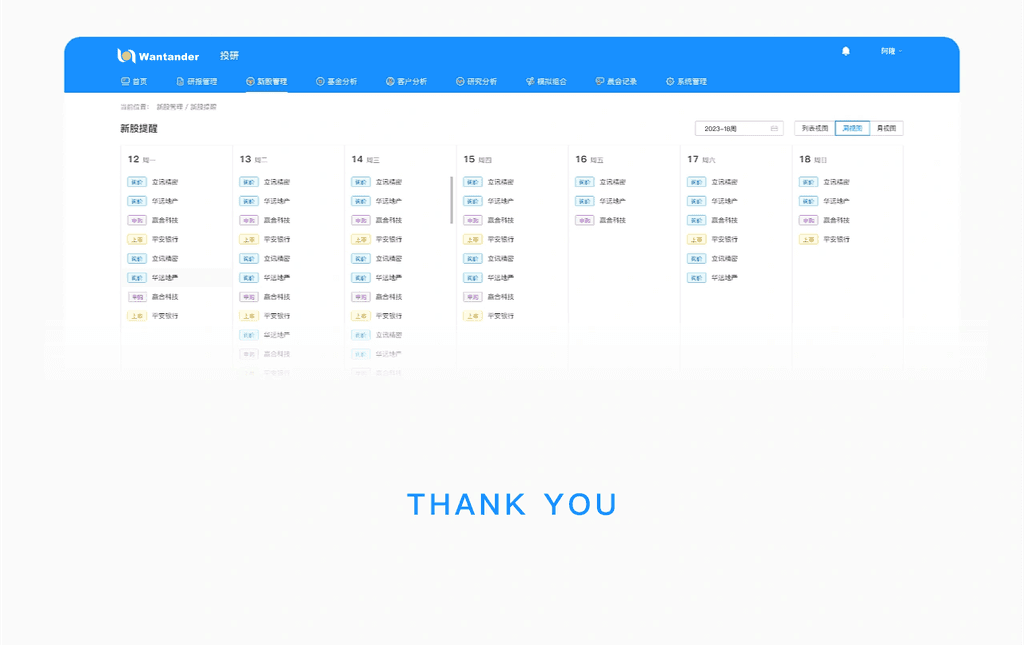Image resolution: width=1024 pixels, height=645 pixels.
Task: Open highlighted 华远地产 row under day 12
Action: [x=176, y=277]
